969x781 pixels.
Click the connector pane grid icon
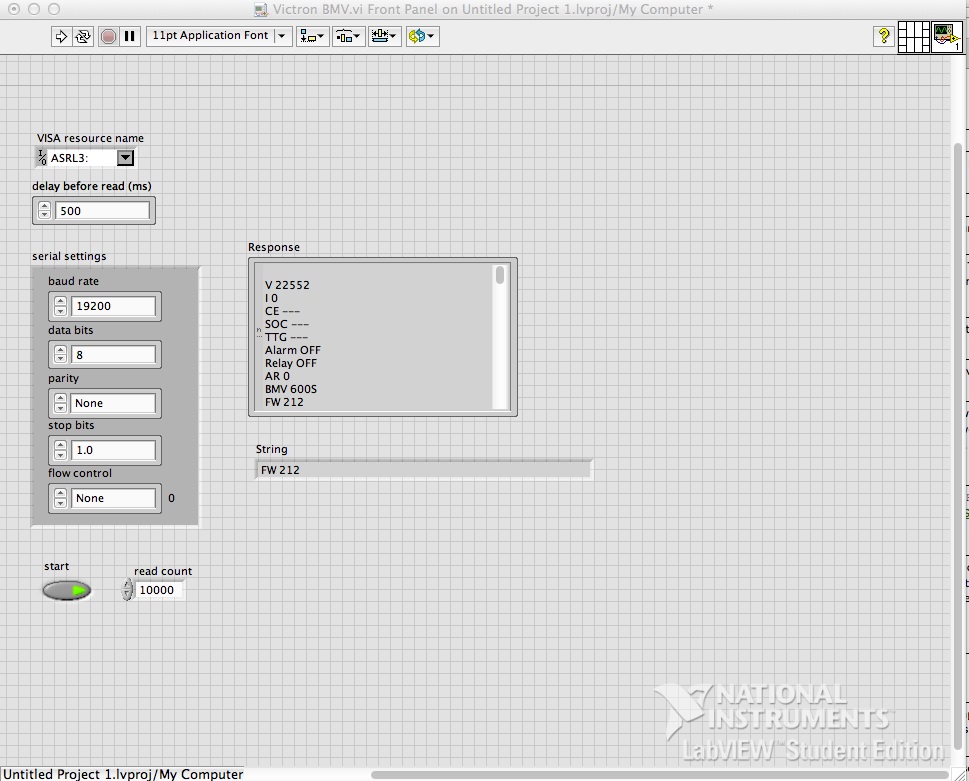pos(913,37)
